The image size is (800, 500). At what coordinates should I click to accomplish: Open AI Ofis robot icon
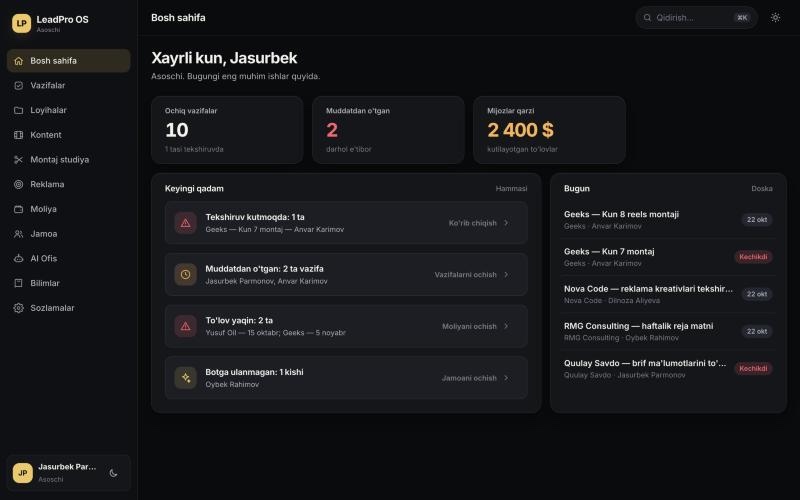18,258
